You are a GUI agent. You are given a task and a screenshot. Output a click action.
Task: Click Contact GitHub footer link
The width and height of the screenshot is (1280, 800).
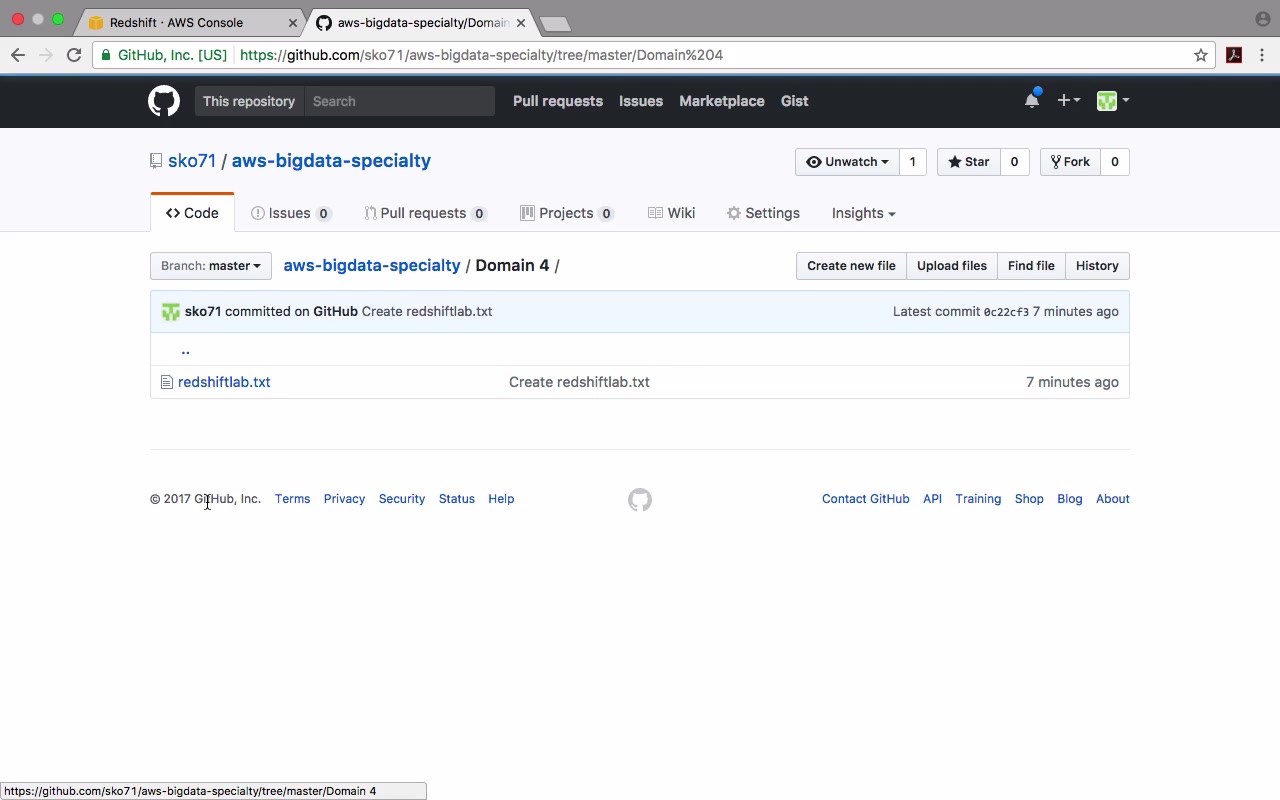[866, 499]
